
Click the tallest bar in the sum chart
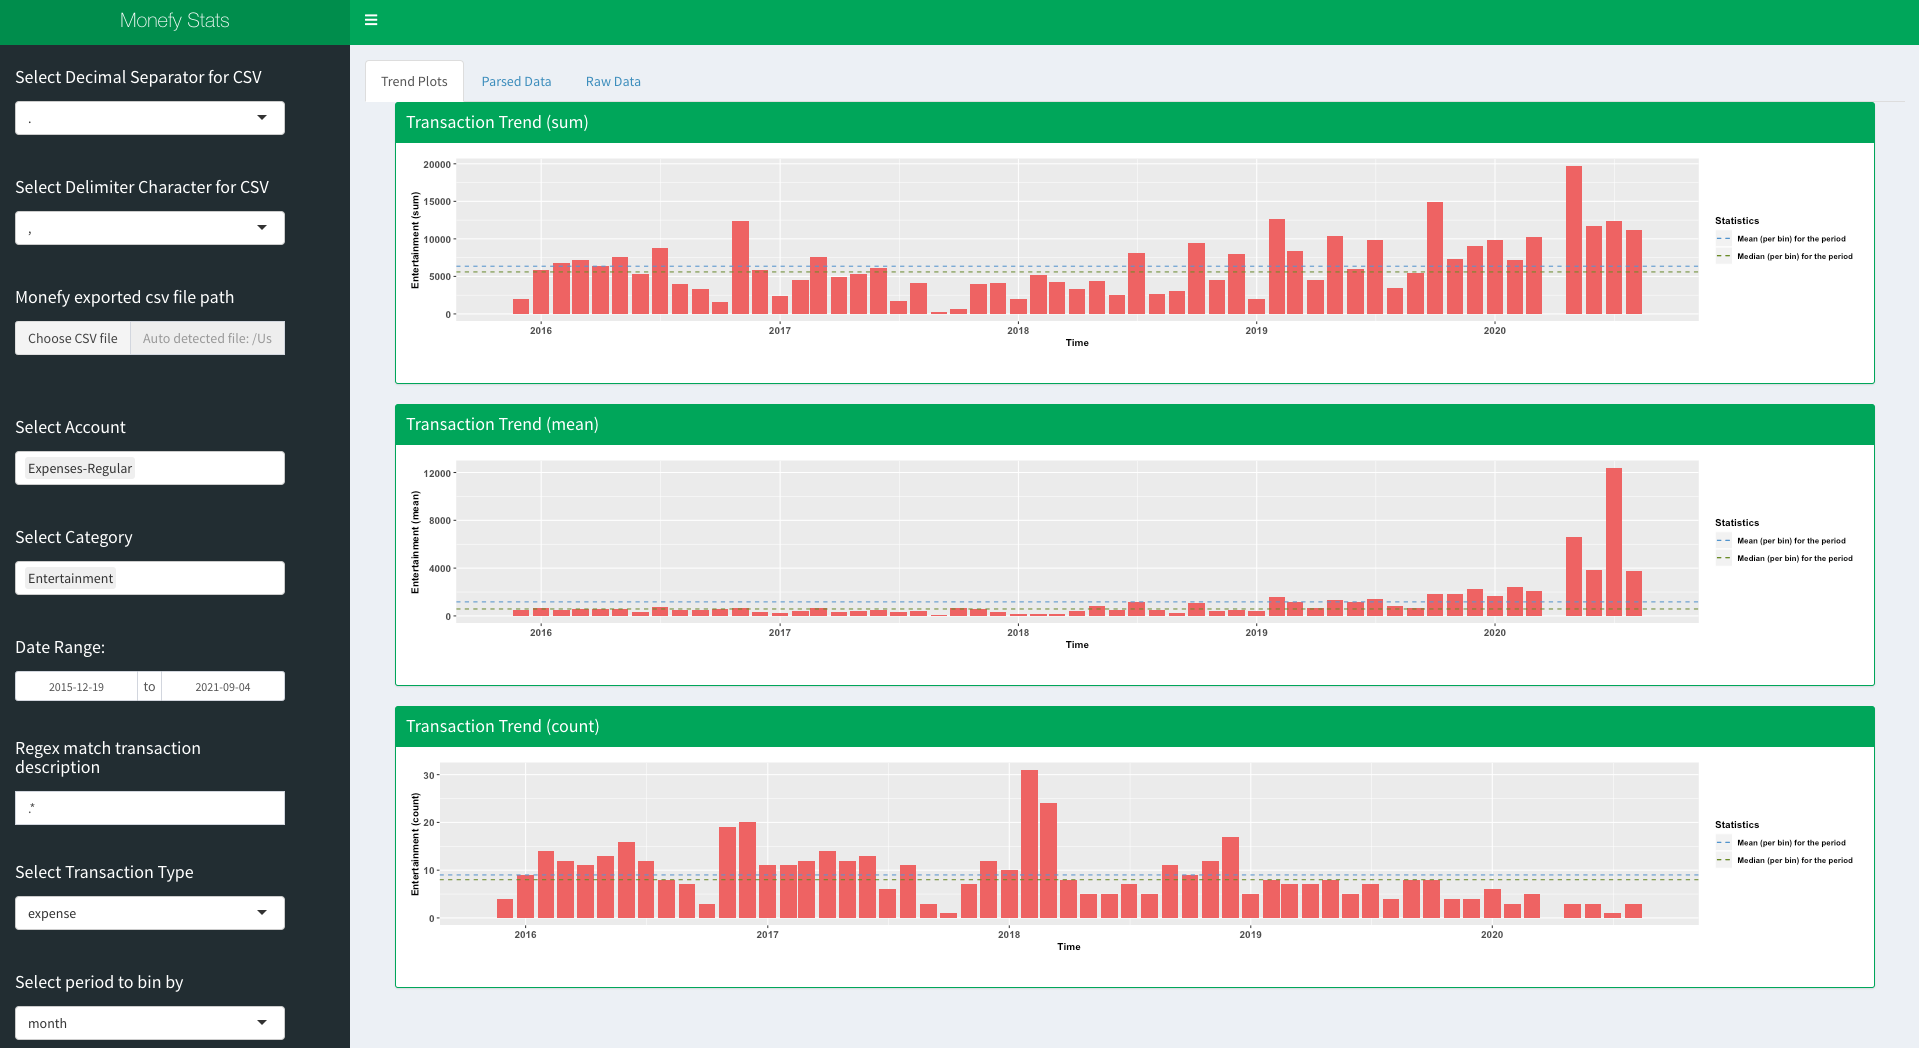click(x=1574, y=240)
